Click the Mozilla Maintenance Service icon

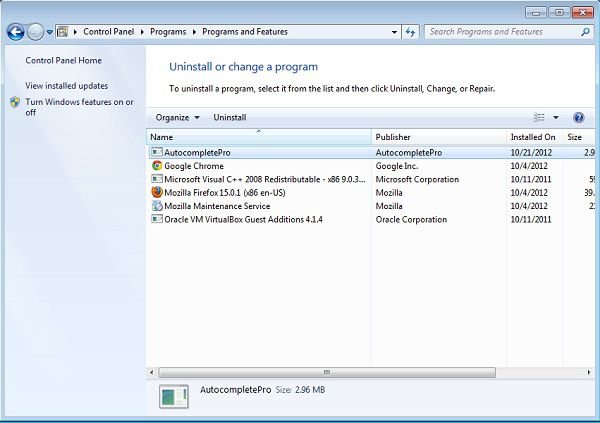(x=157, y=206)
